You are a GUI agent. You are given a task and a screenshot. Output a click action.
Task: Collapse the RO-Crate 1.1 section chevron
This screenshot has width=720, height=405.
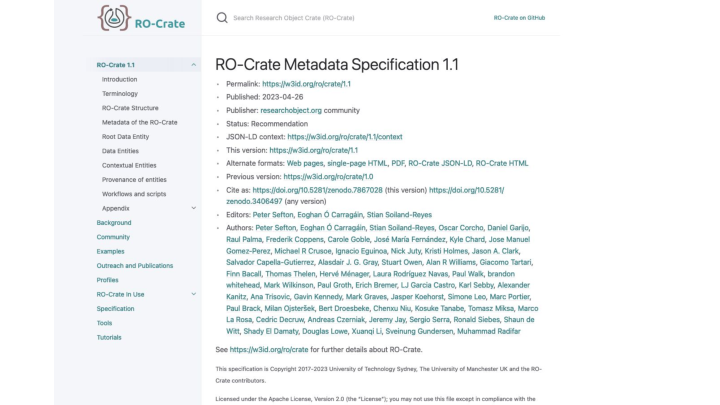pos(194,65)
